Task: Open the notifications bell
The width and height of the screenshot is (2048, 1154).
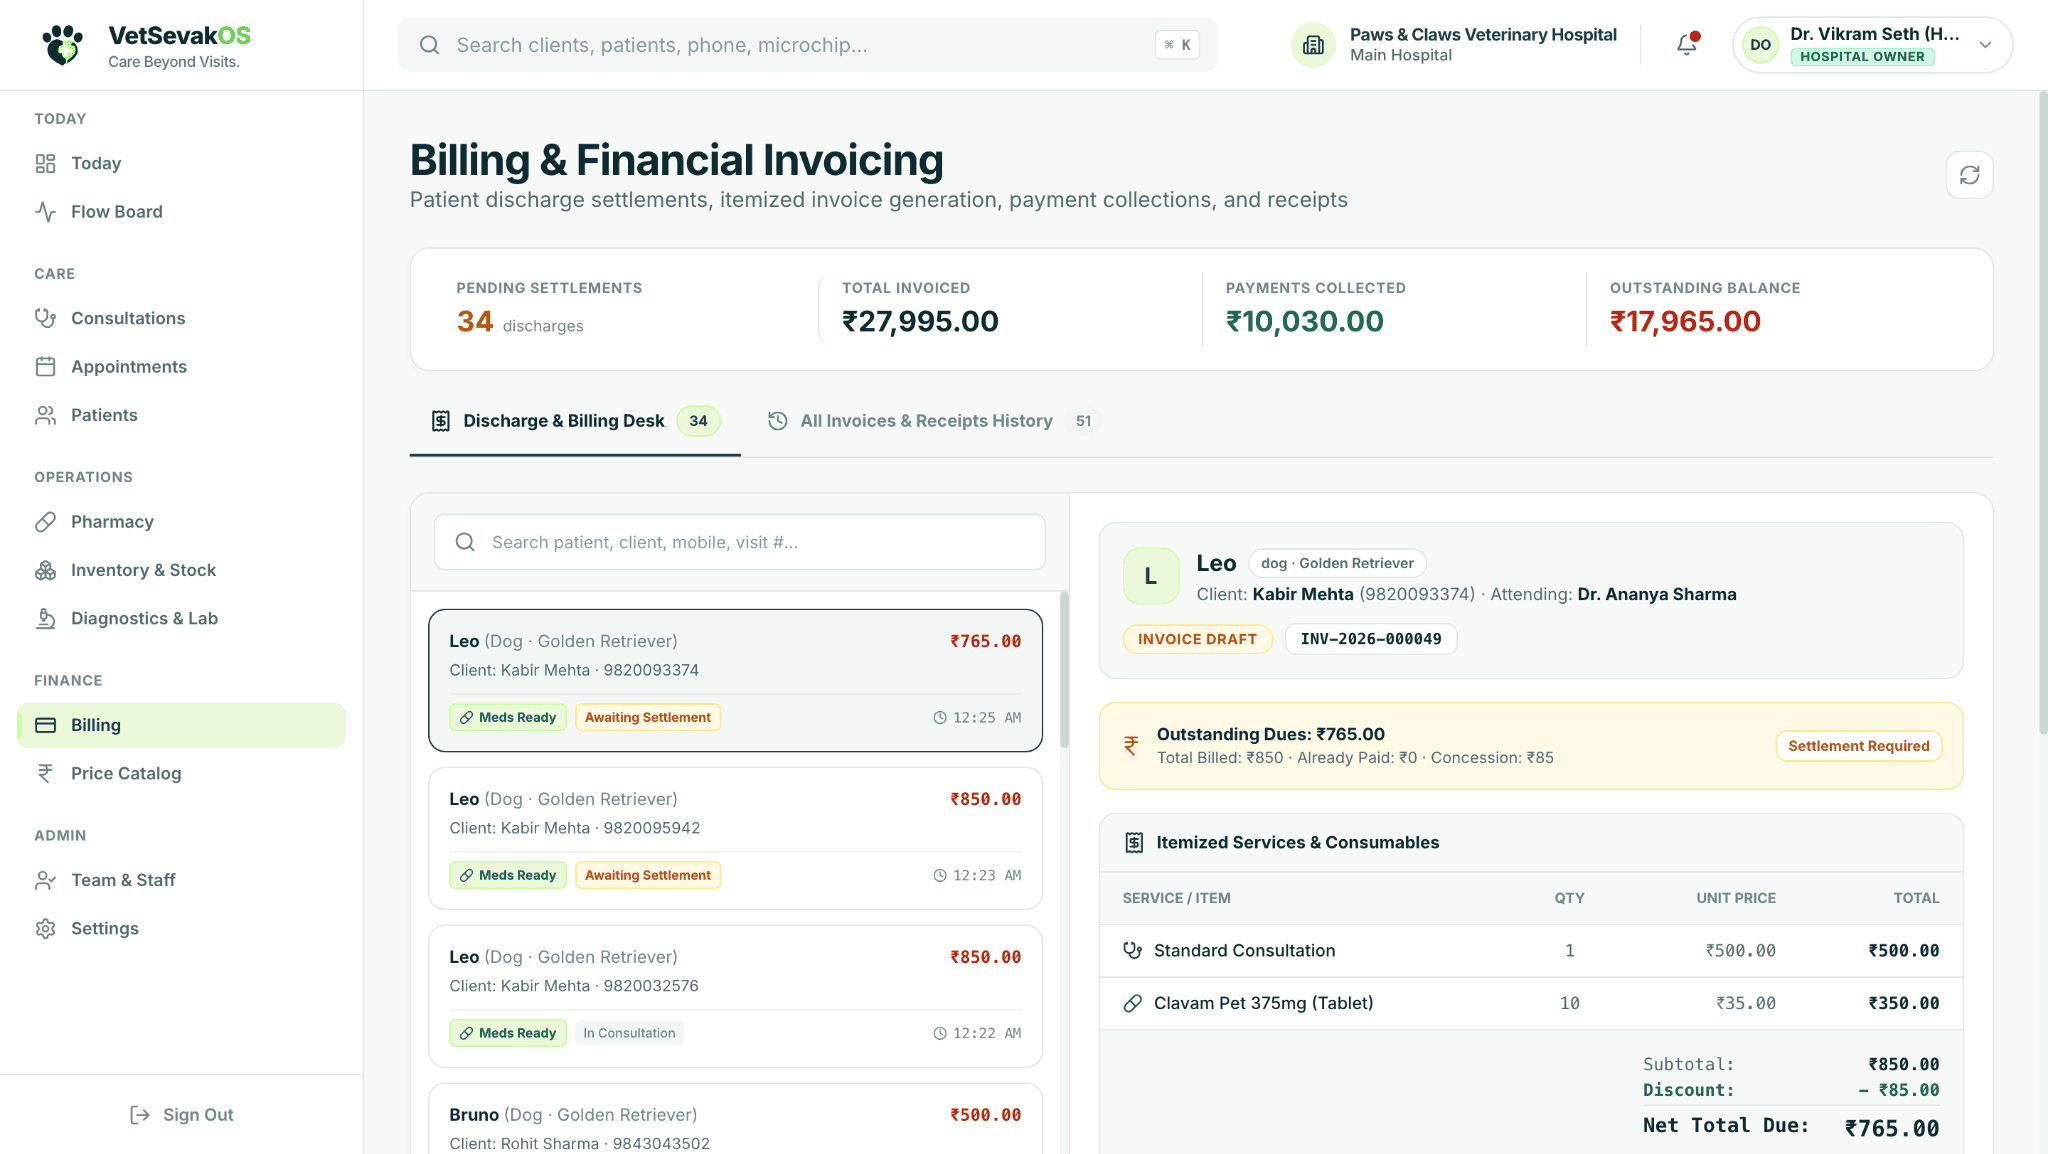Action: click(x=1687, y=44)
